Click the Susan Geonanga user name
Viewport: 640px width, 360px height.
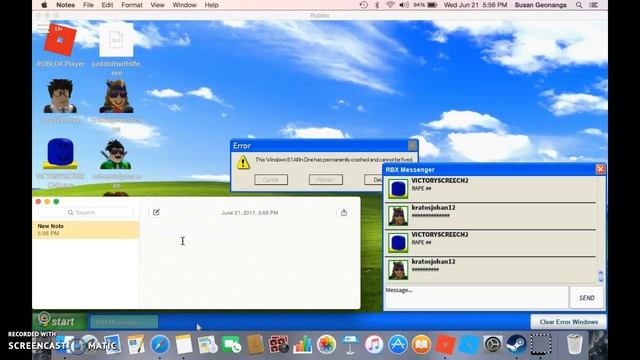point(540,5)
